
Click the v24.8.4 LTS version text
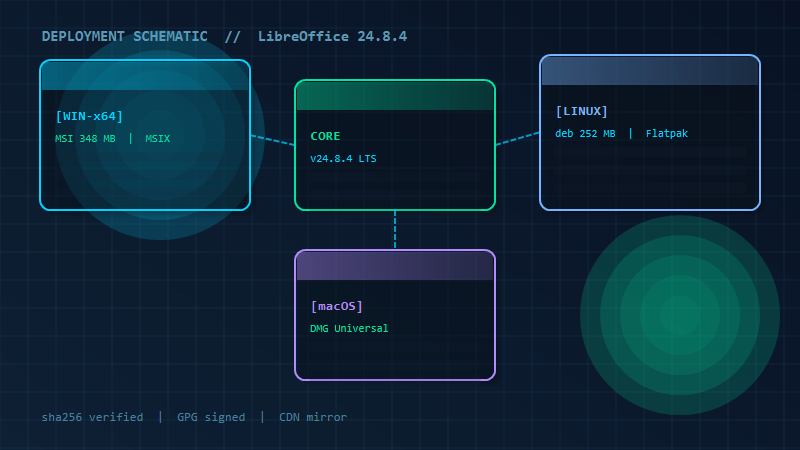coord(343,159)
